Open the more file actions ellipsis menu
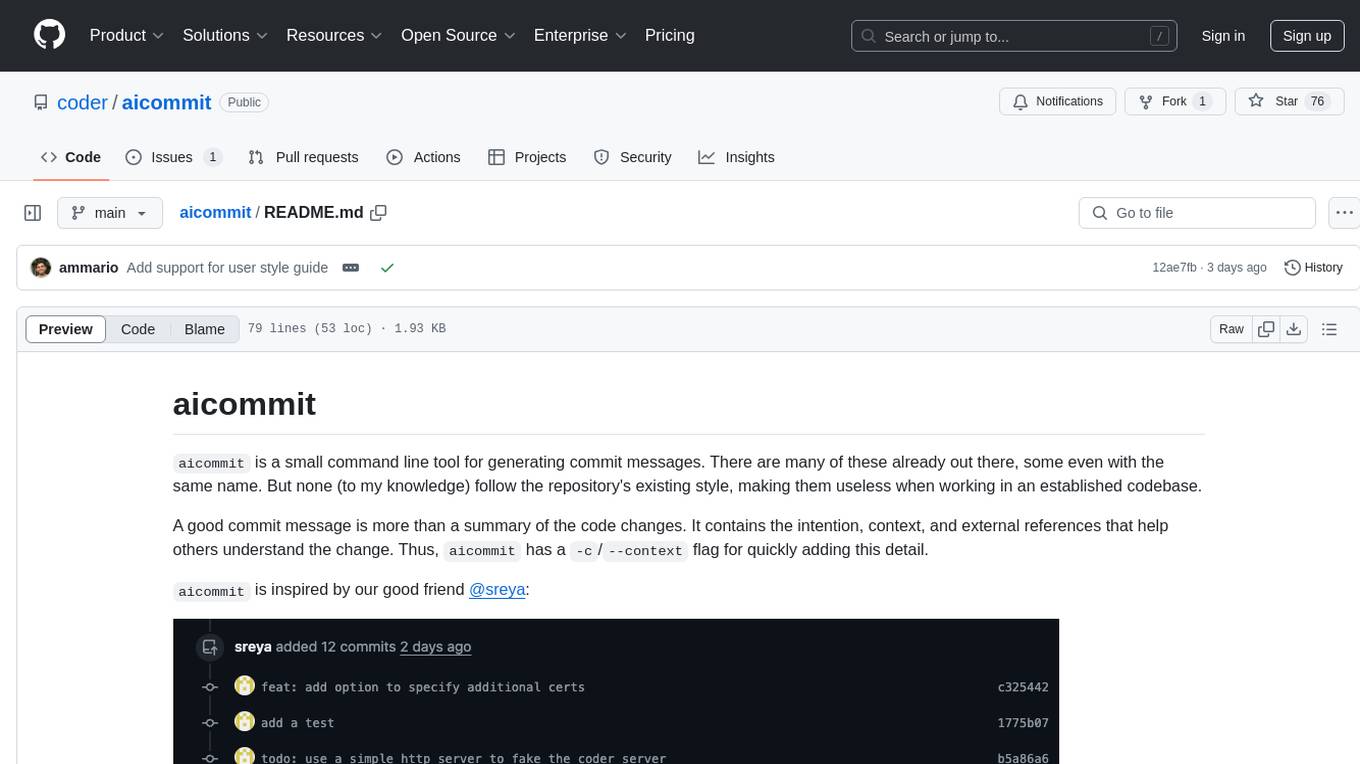The width and height of the screenshot is (1360, 764). (1345, 213)
